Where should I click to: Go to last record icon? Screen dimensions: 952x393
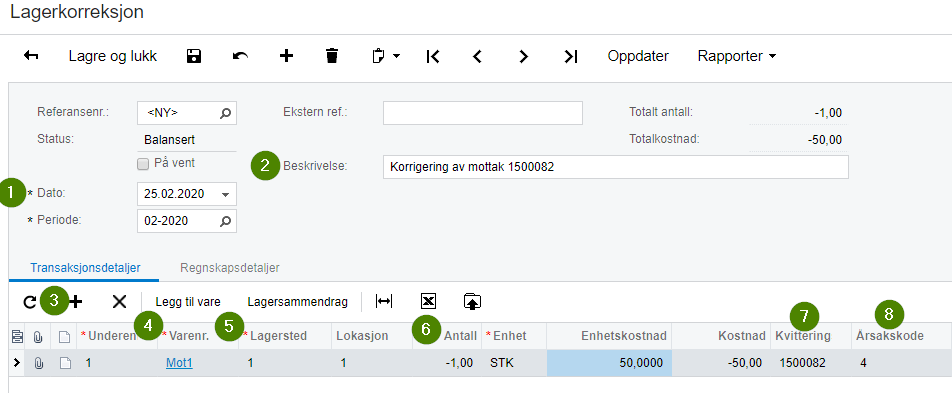click(571, 56)
